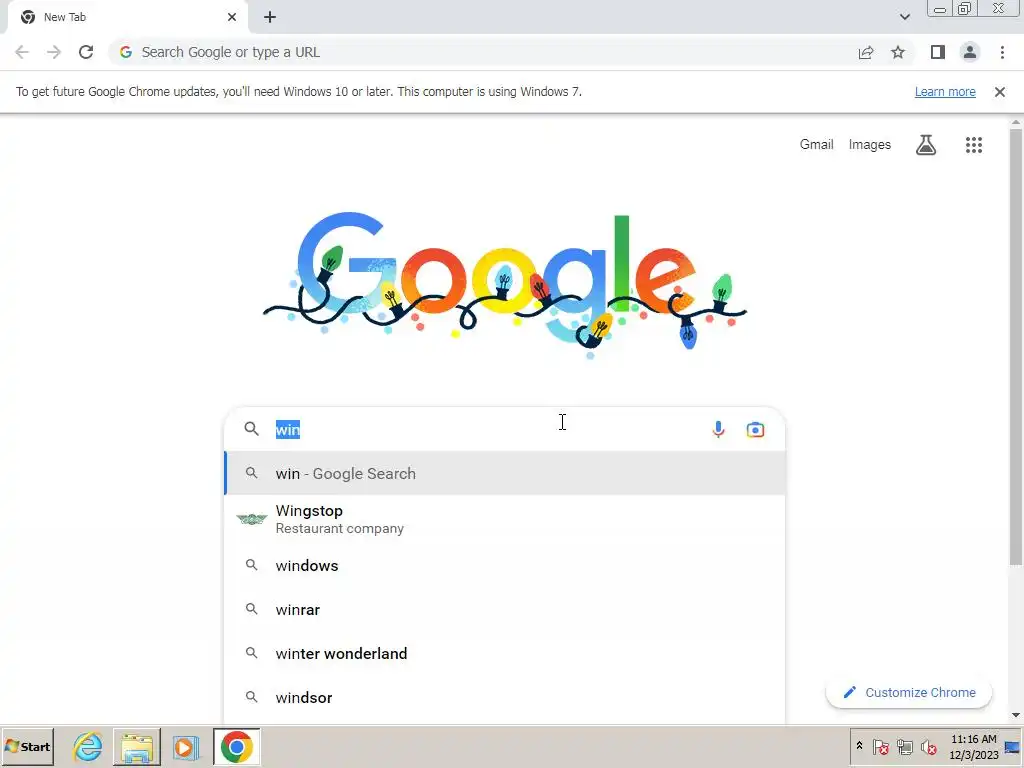This screenshot has height=768, width=1024.
Task: Click the page vertical scrollbar
Action: pyautogui.click(x=1016, y=346)
